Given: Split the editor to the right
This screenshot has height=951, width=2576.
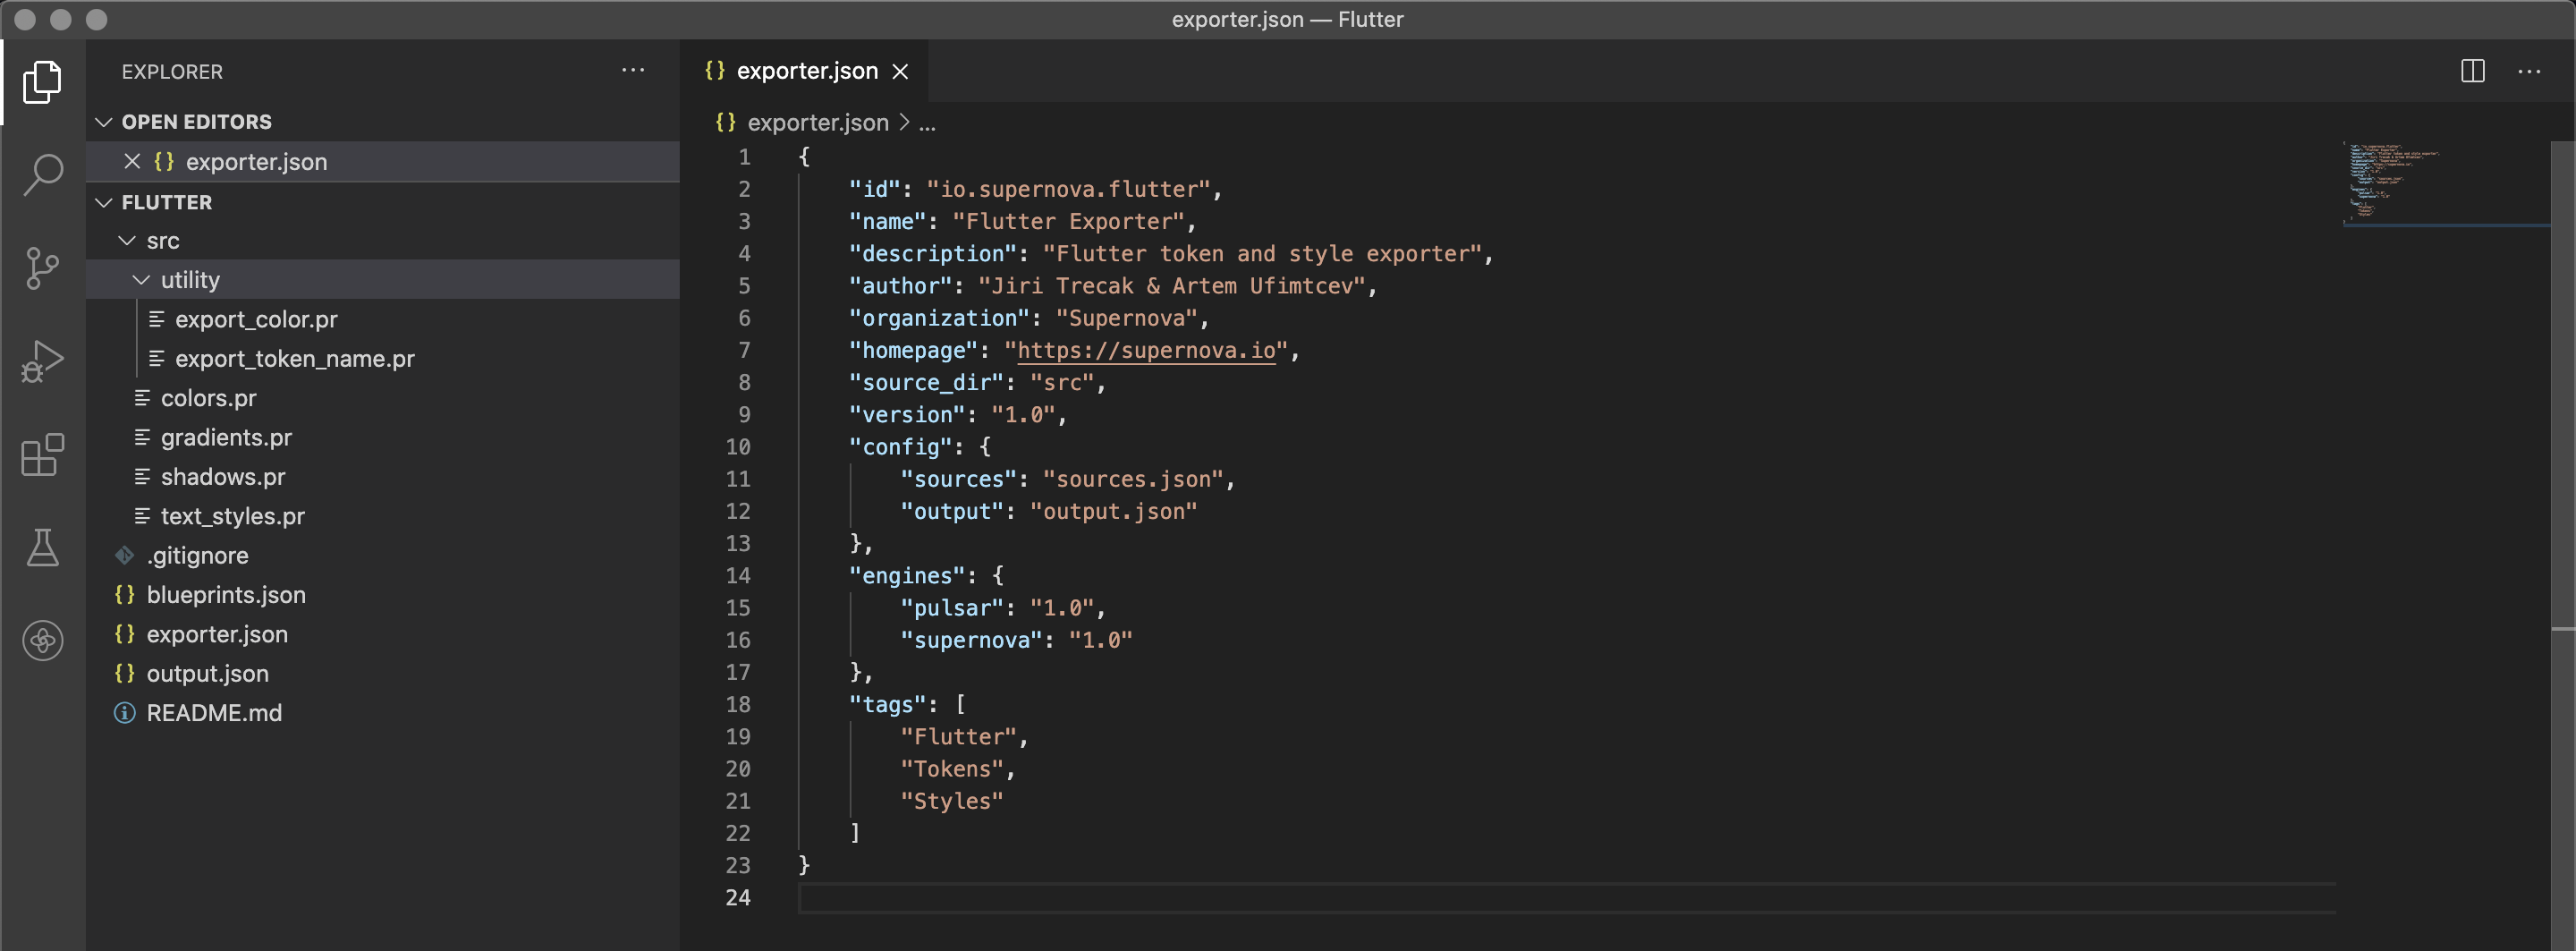Looking at the screenshot, I should pos(2472,71).
